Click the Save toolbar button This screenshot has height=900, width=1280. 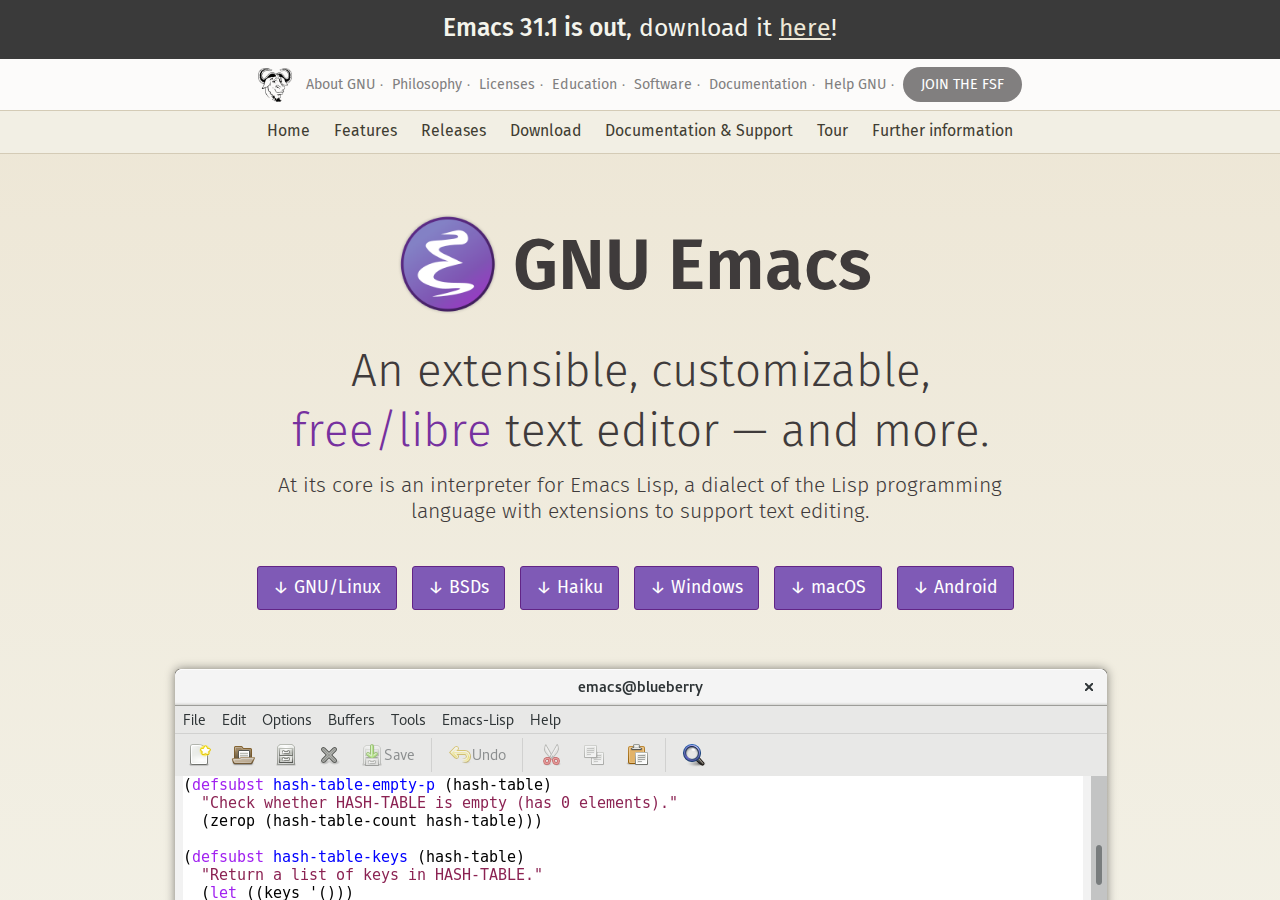[389, 755]
